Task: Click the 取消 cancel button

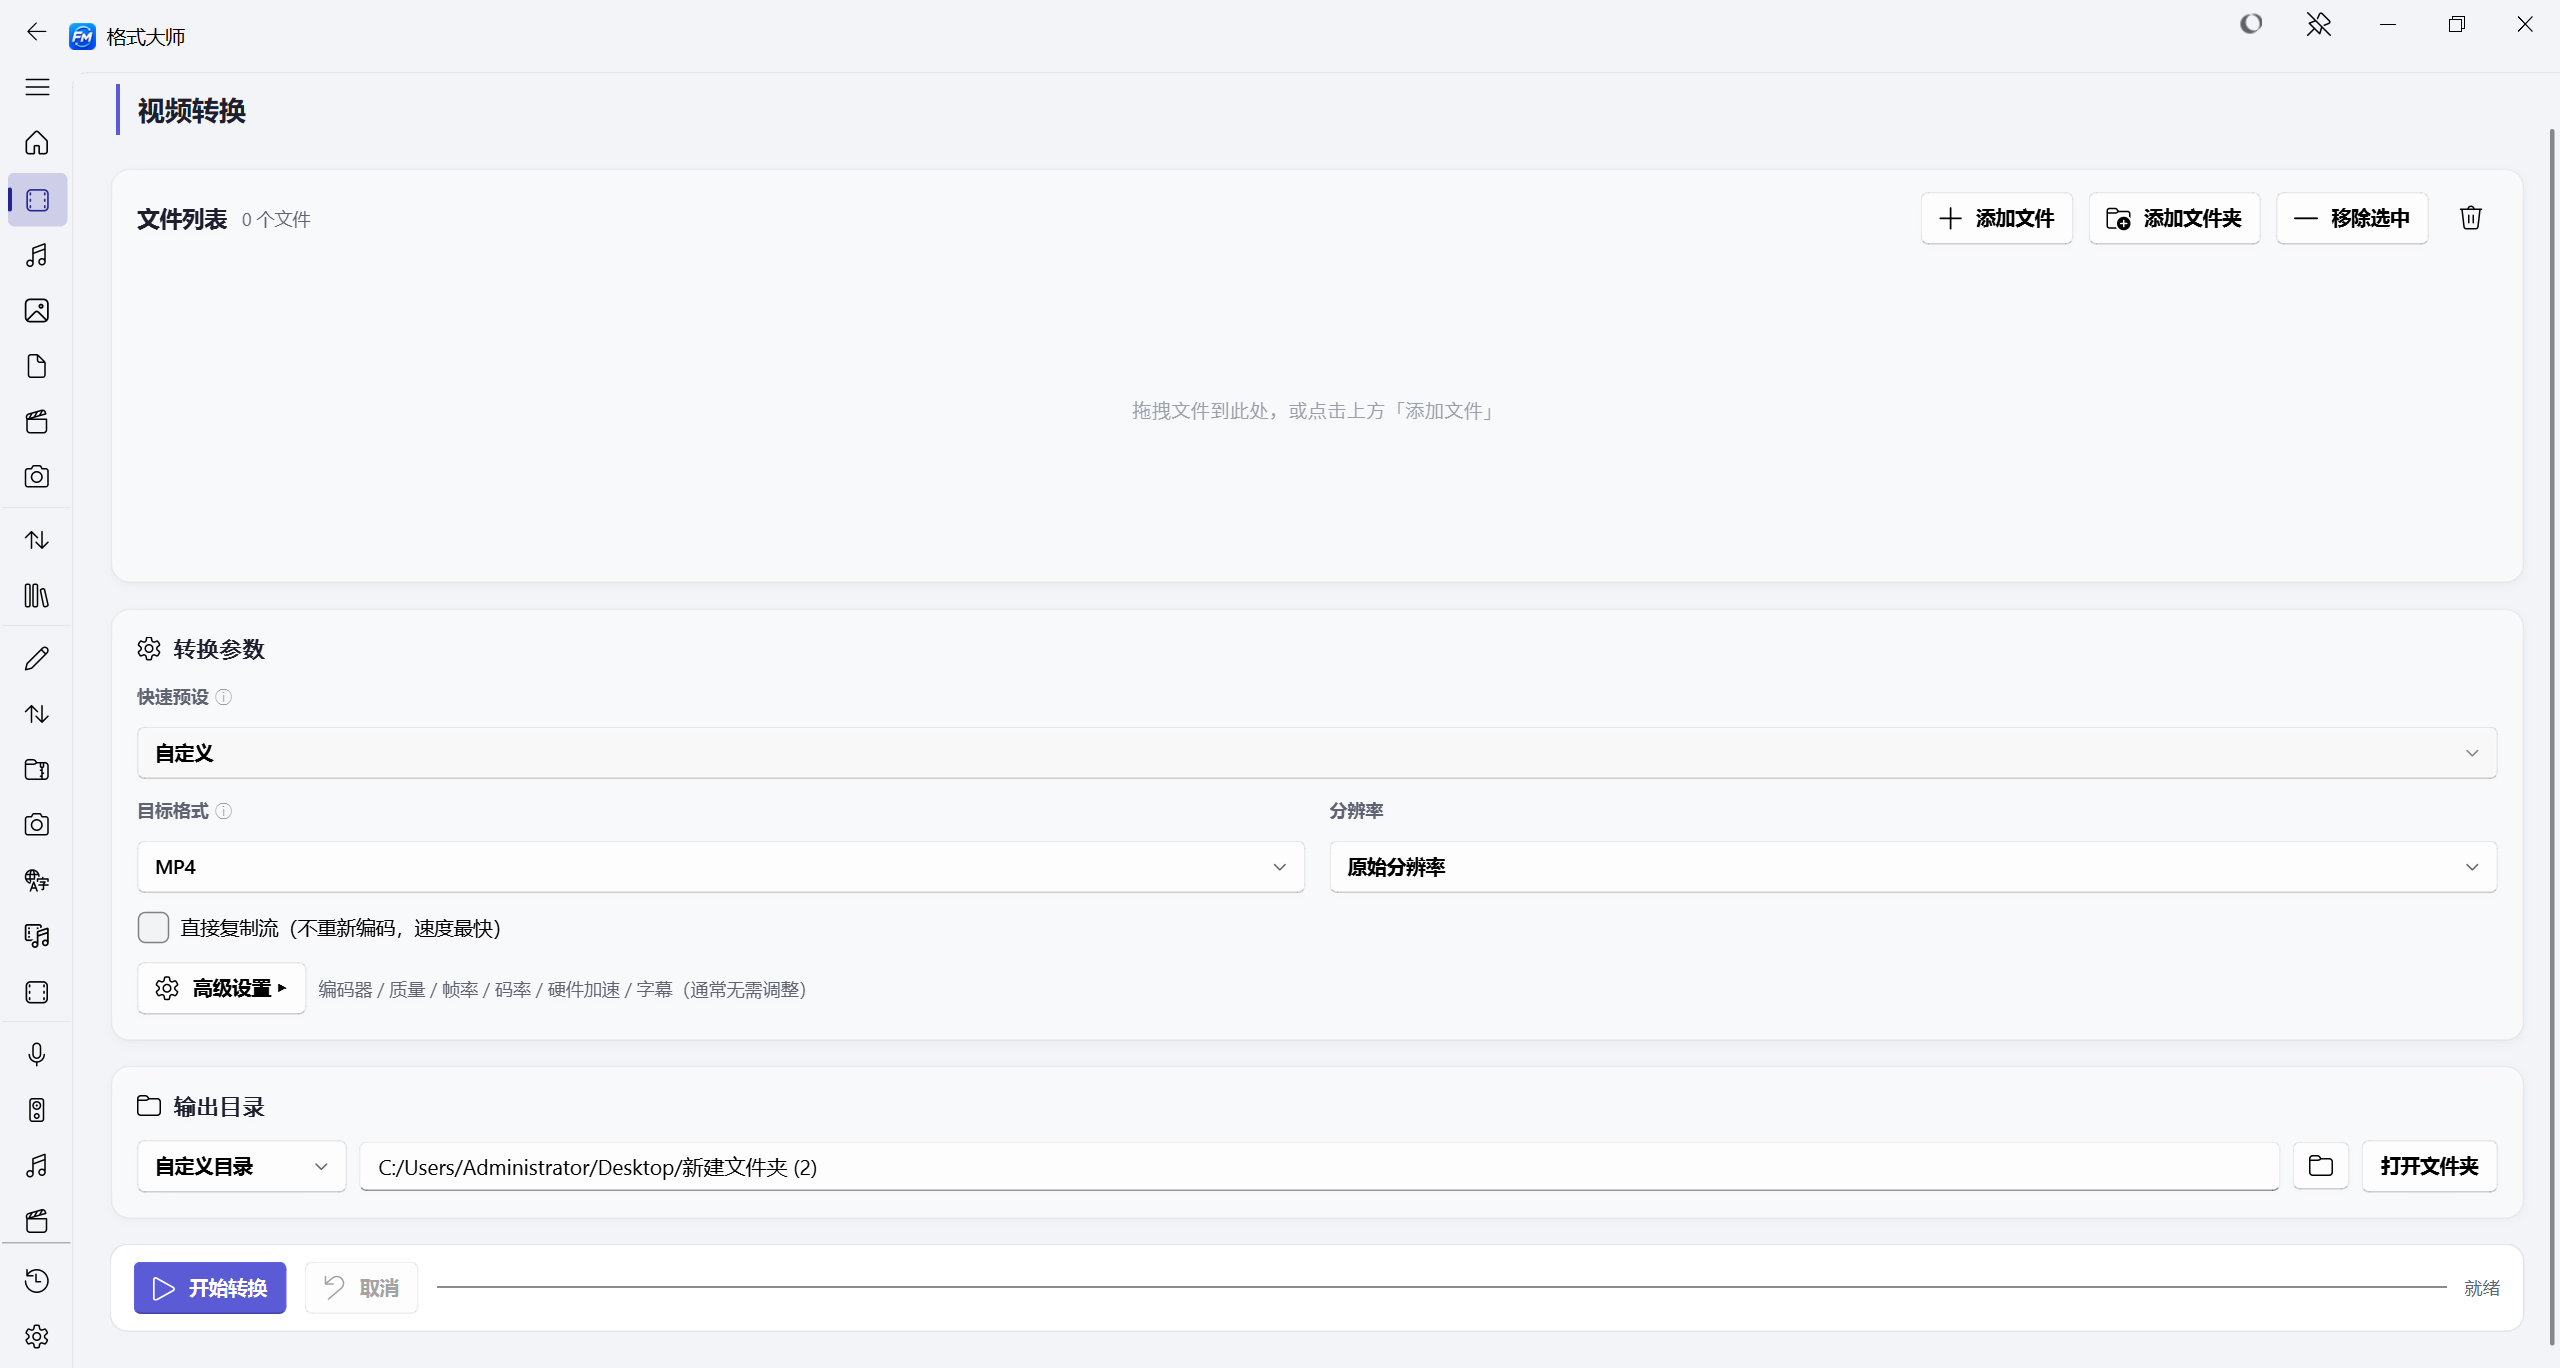Action: tap(362, 1288)
